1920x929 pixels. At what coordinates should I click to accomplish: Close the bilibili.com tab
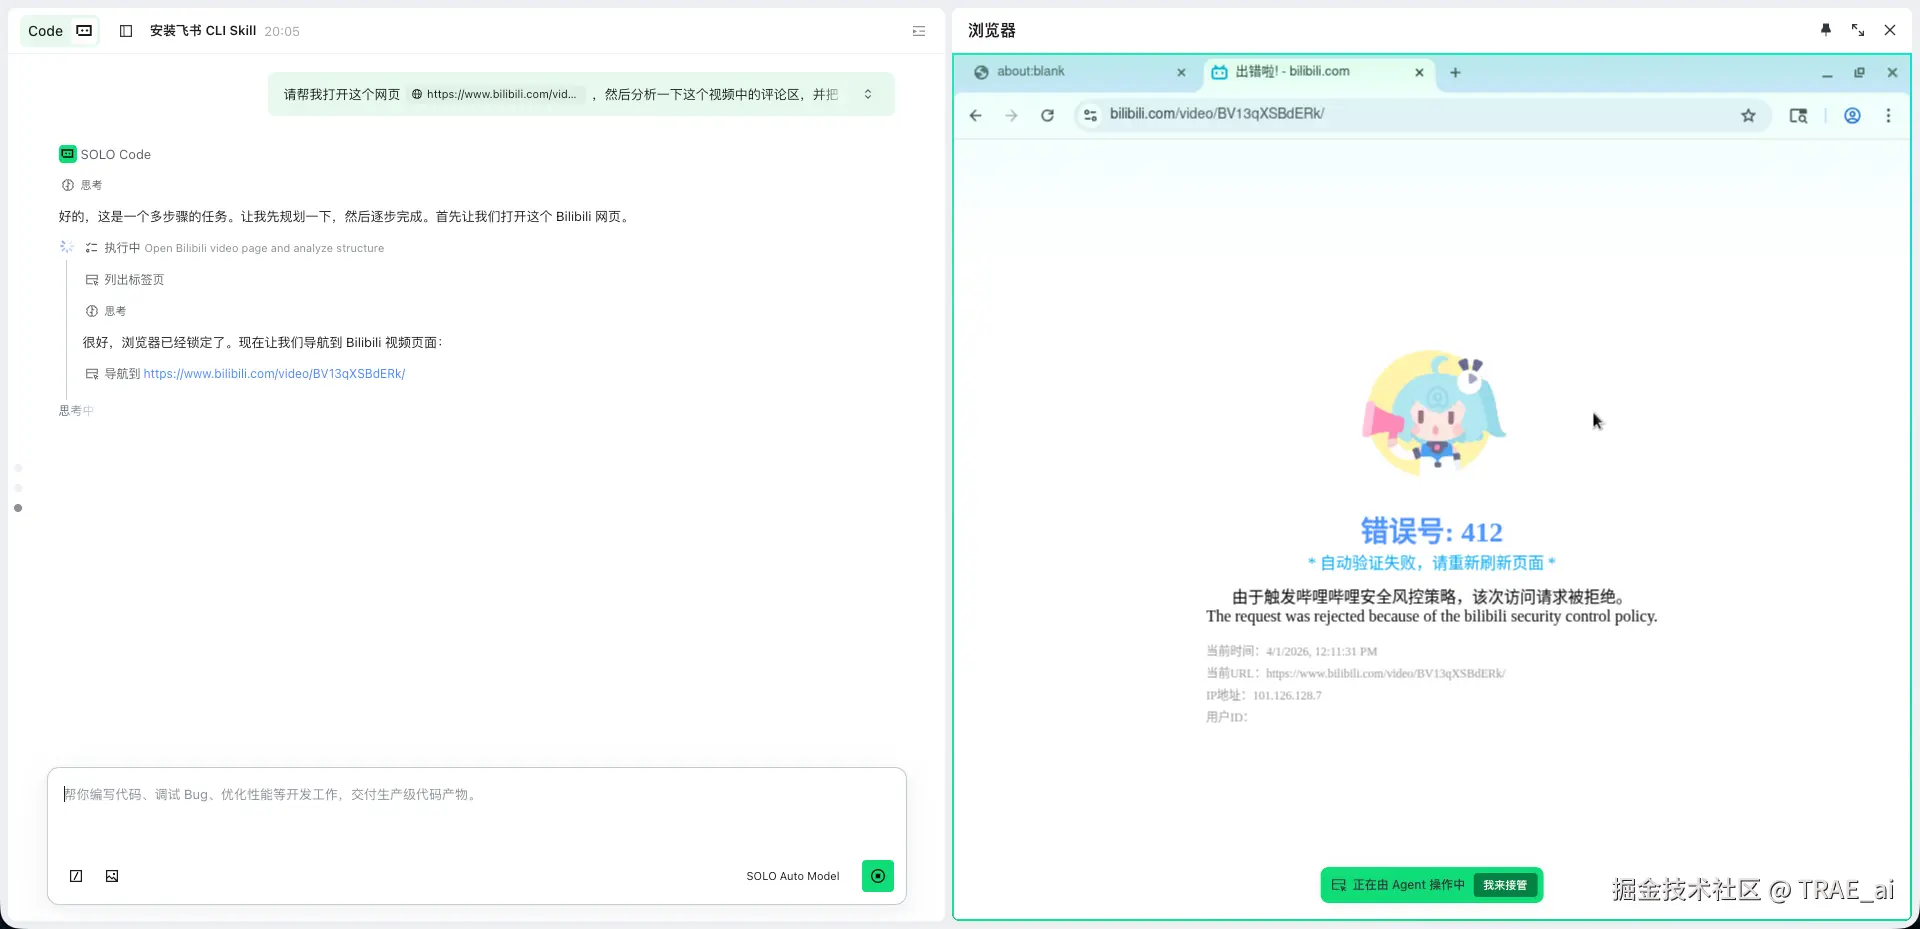point(1419,72)
